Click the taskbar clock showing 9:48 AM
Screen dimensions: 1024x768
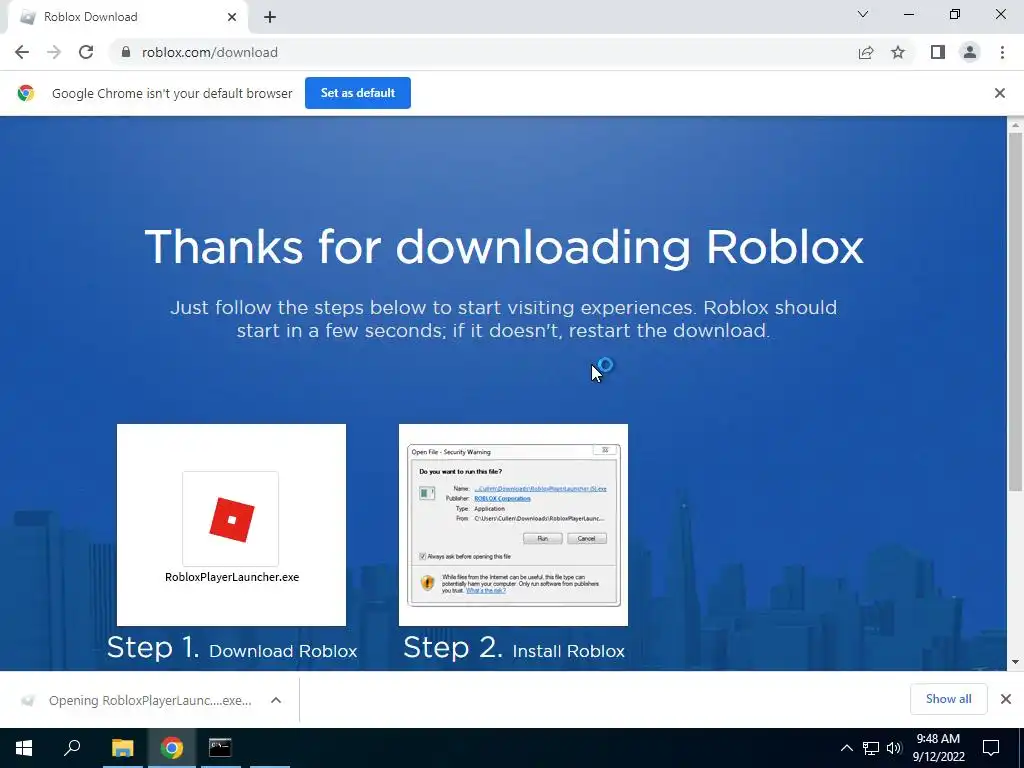(x=938, y=748)
